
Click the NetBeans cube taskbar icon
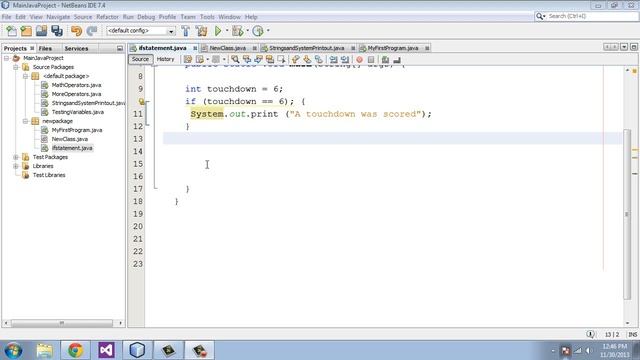(x=138, y=350)
